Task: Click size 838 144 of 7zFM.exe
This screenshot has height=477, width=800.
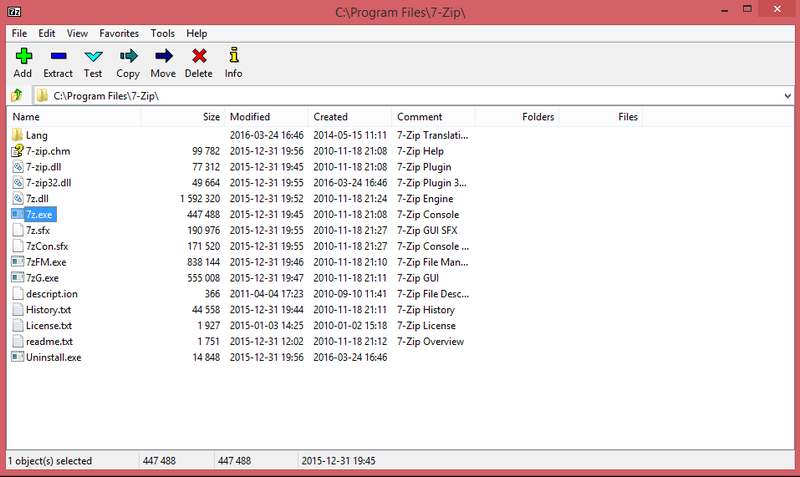Action: (x=204, y=262)
